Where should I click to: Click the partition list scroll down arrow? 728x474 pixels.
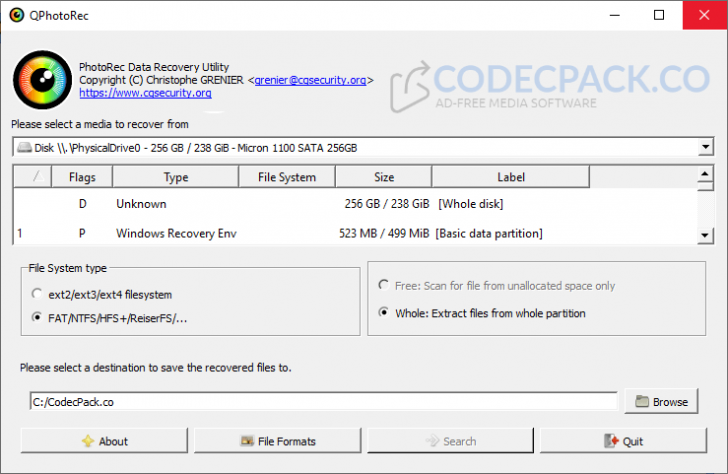(x=705, y=235)
